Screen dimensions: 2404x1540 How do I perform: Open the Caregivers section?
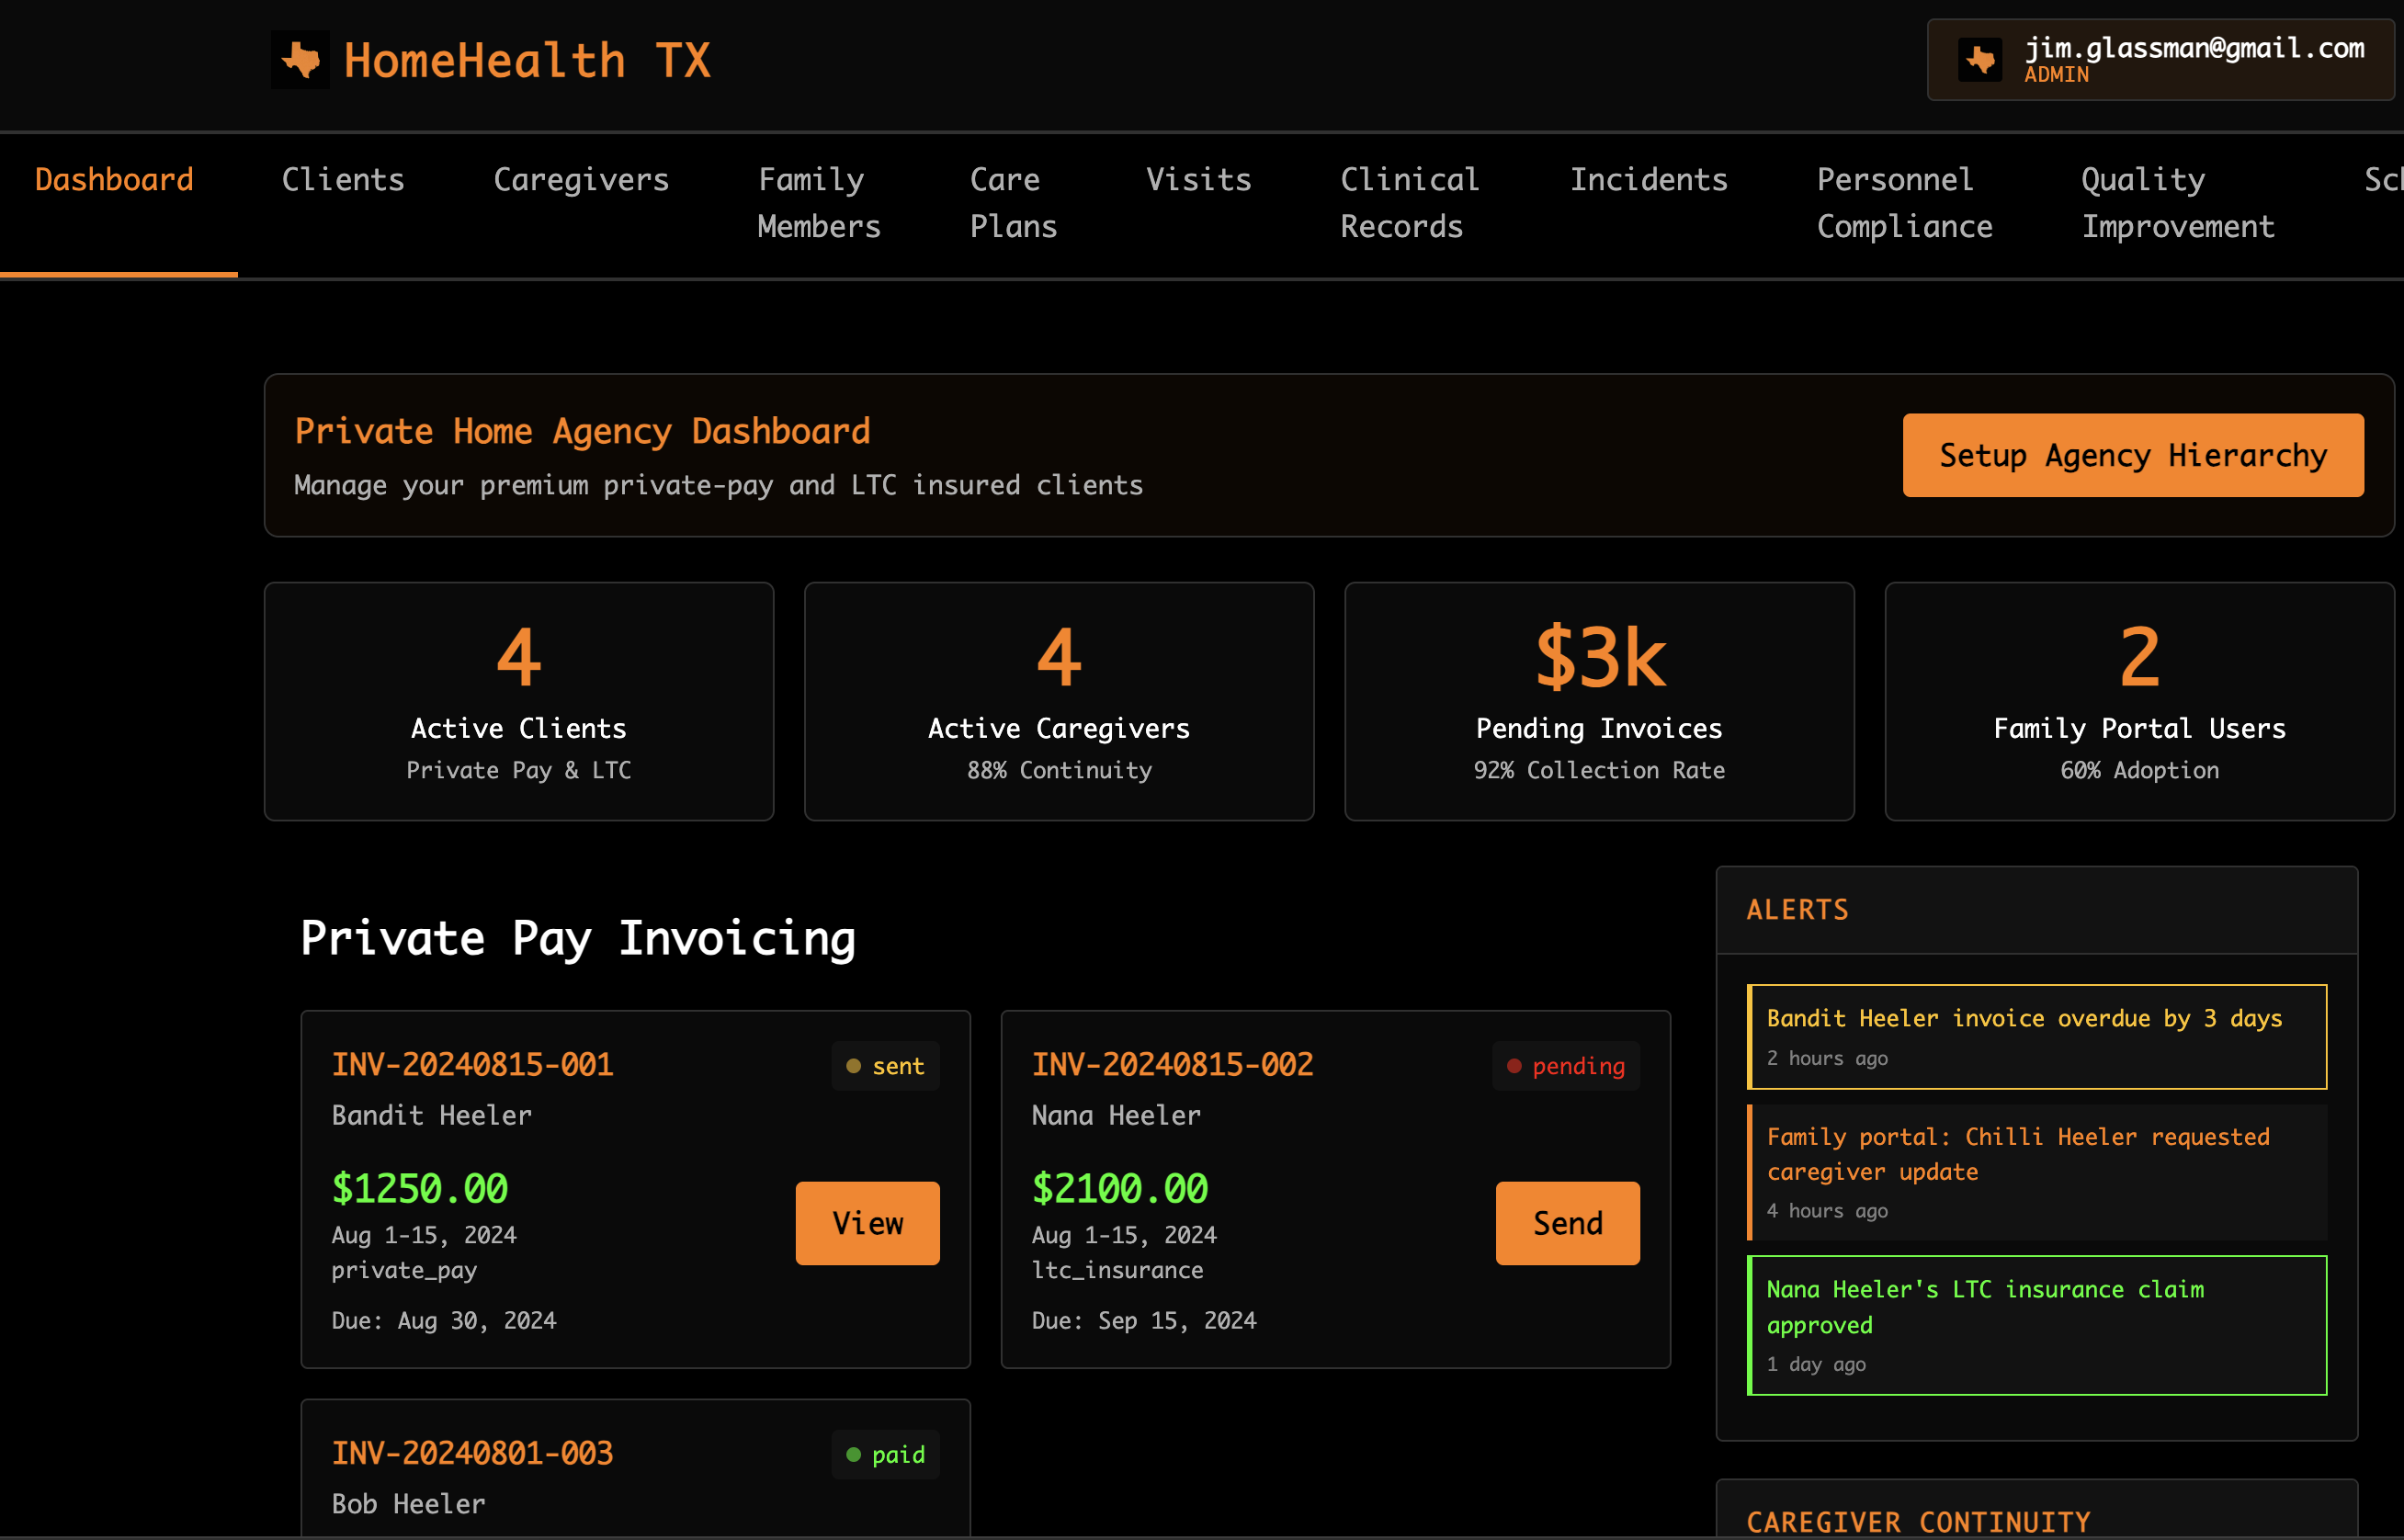point(581,180)
